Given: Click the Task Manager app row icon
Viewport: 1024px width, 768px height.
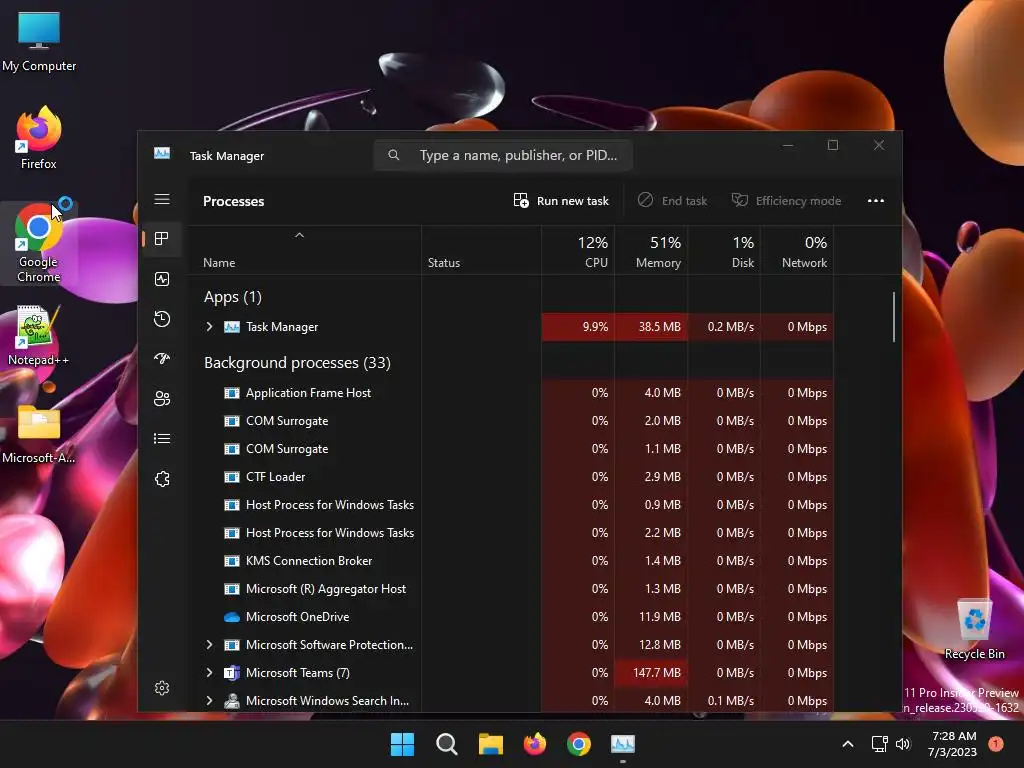Looking at the screenshot, I should (x=232, y=327).
